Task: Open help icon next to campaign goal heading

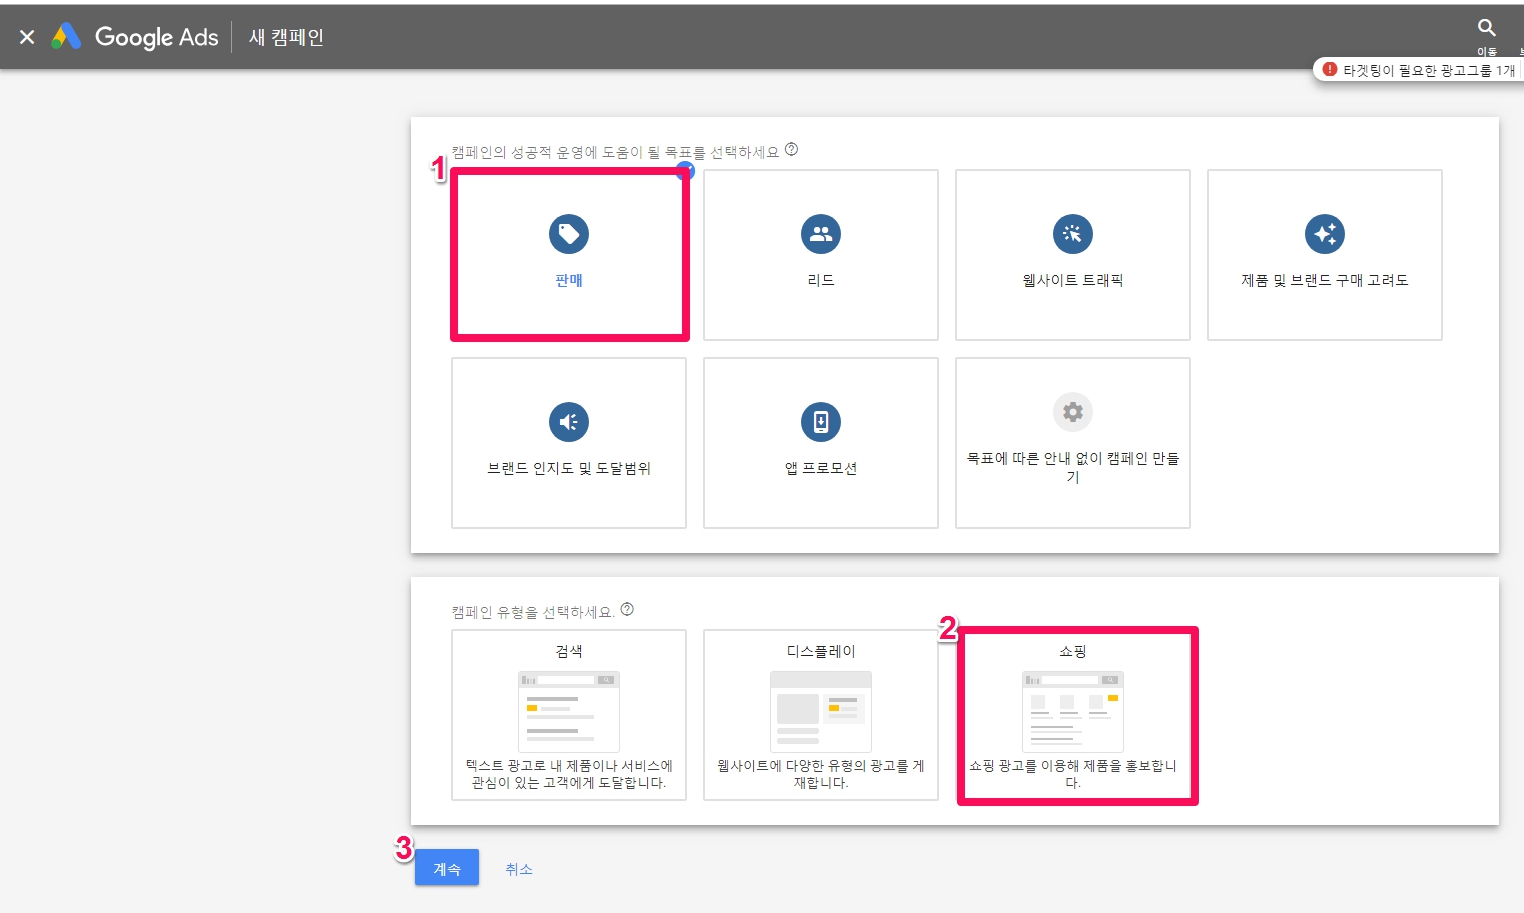Action: [791, 150]
